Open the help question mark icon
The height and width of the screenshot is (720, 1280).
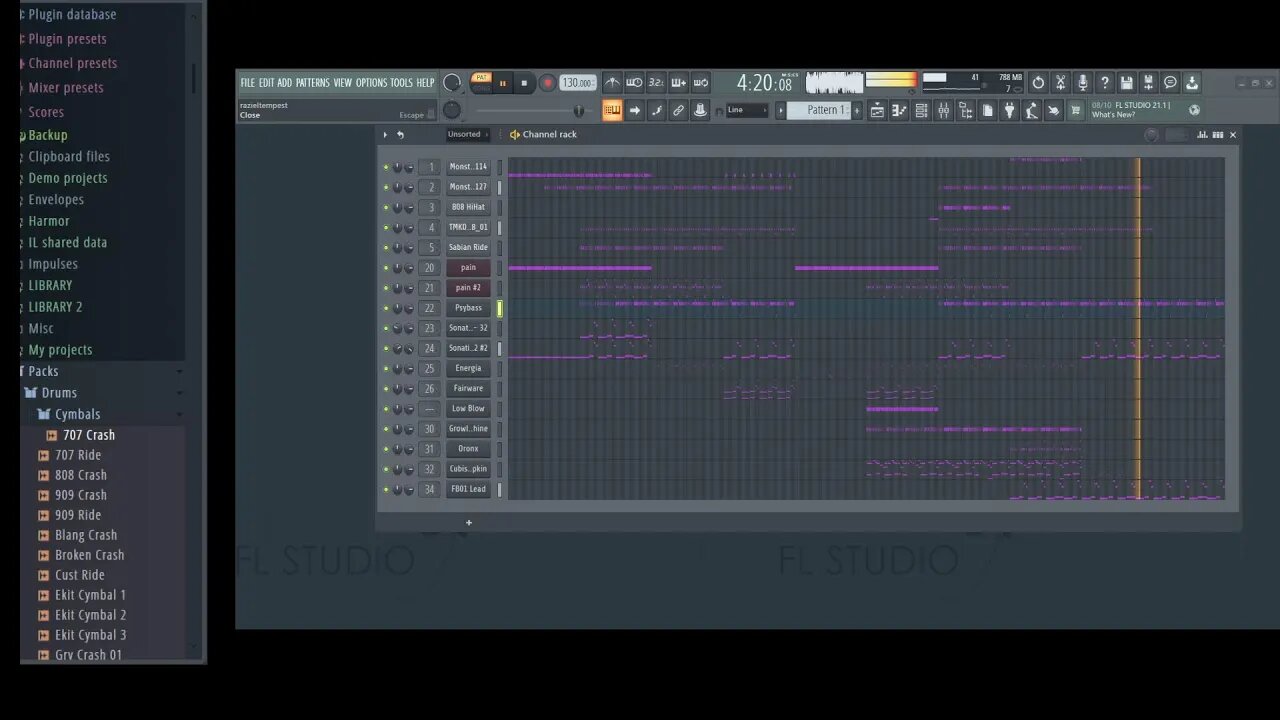pos(1105,83)
